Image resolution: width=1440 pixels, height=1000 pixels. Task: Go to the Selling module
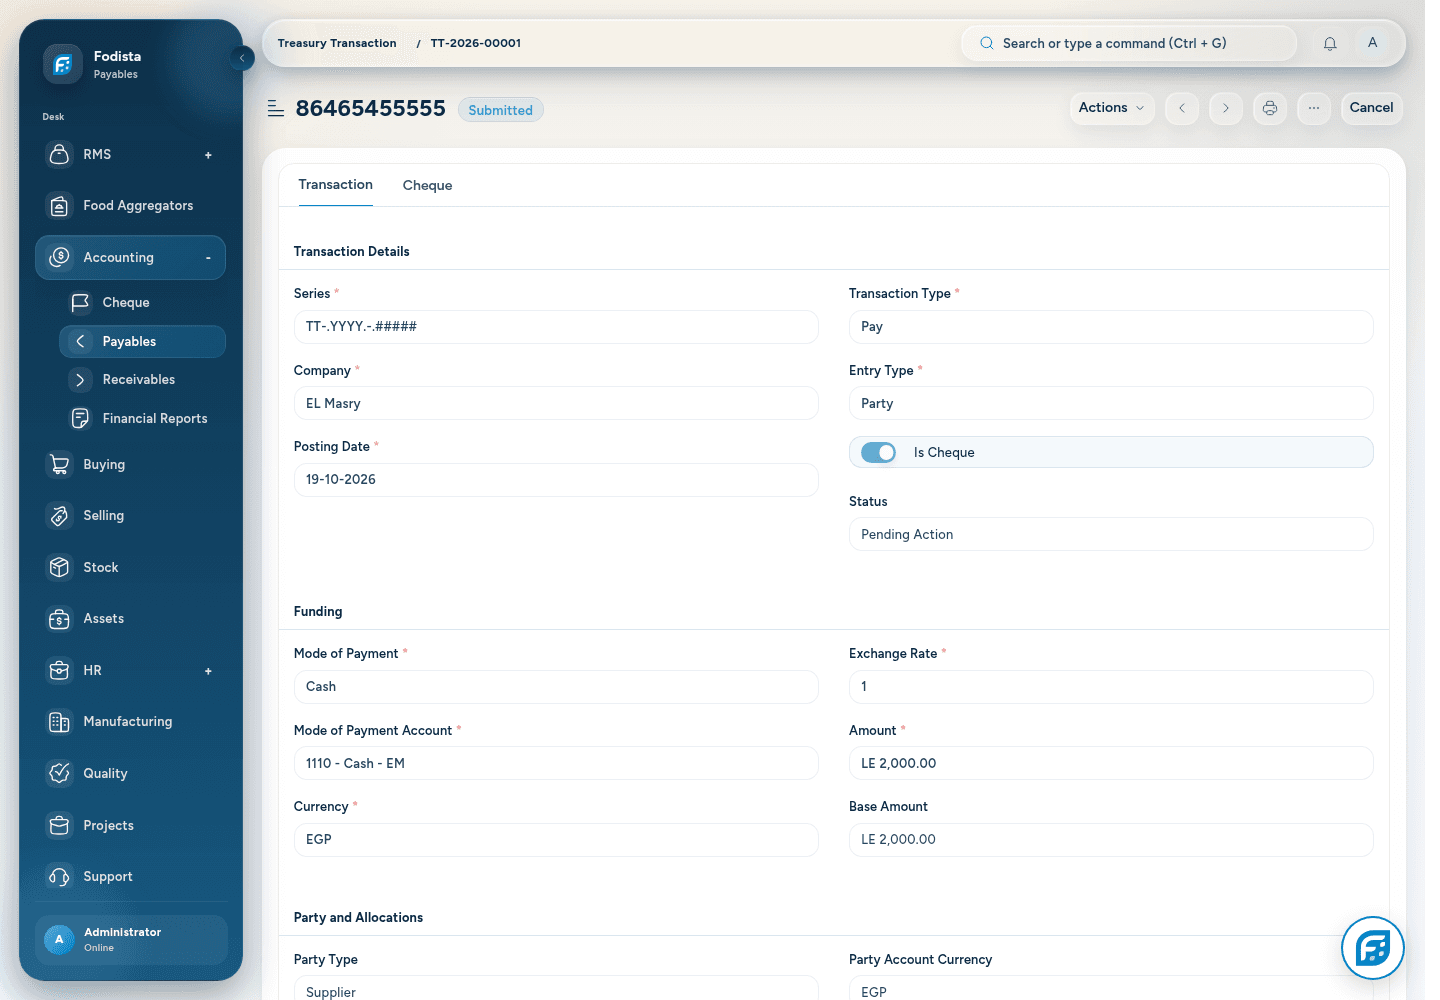tap(130, 516)
